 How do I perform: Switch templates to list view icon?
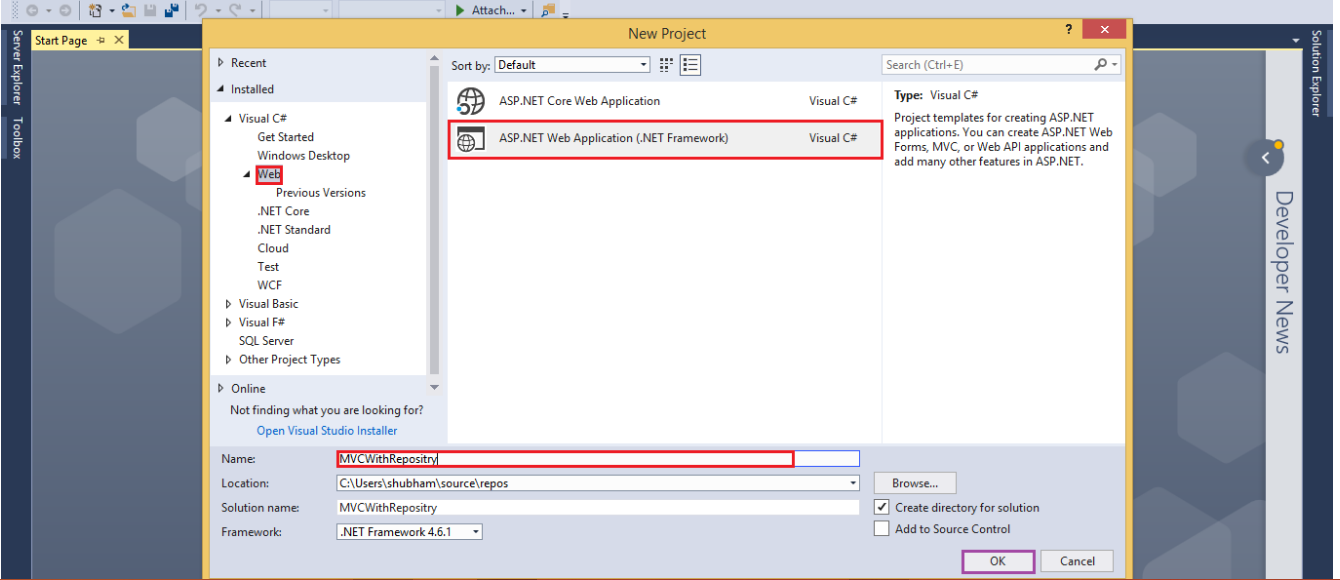pyautogui.click(x=690, y=65)
